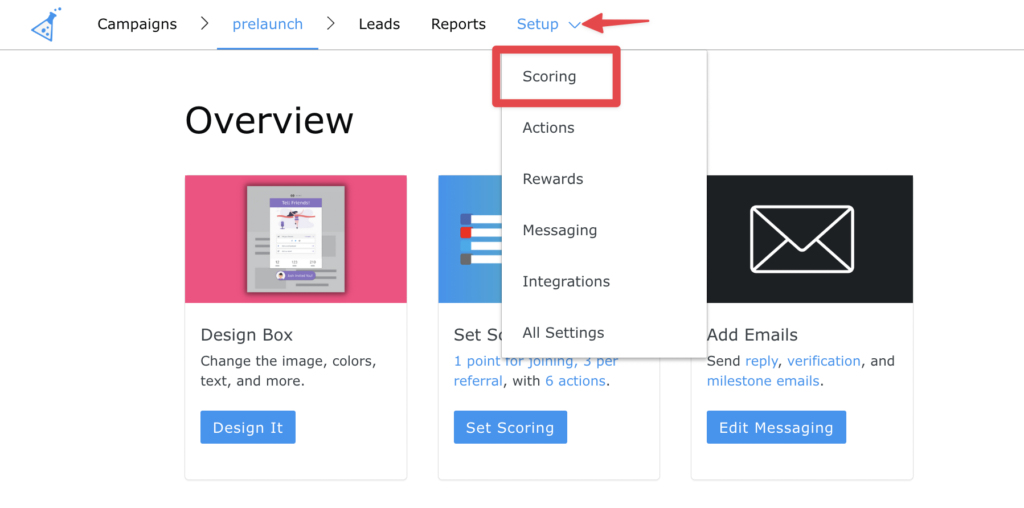Viewport: 1024px width, 508px height.
Task: Click the envelope icon on Add Emails card
Action: 802,239
